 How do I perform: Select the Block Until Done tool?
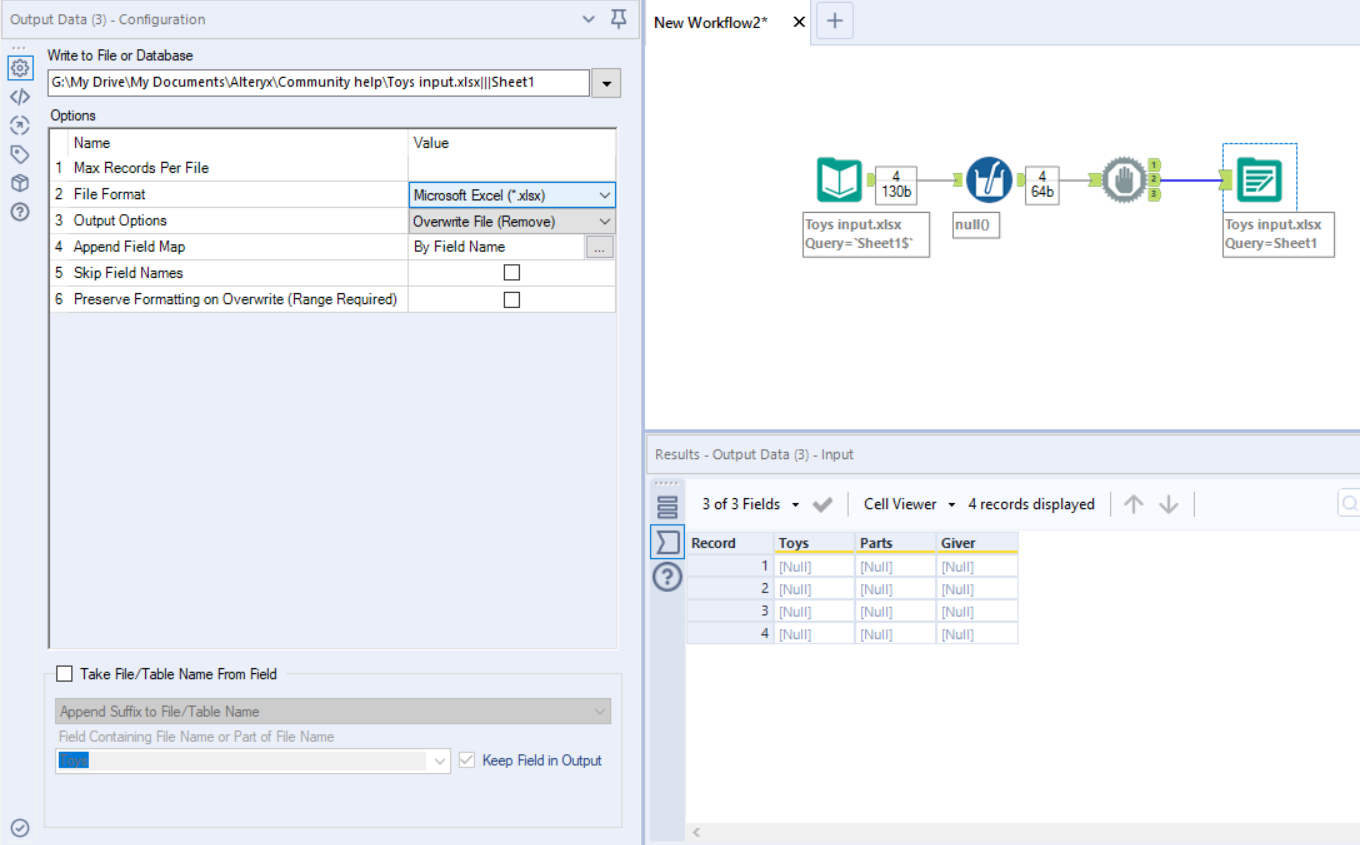1126,181
